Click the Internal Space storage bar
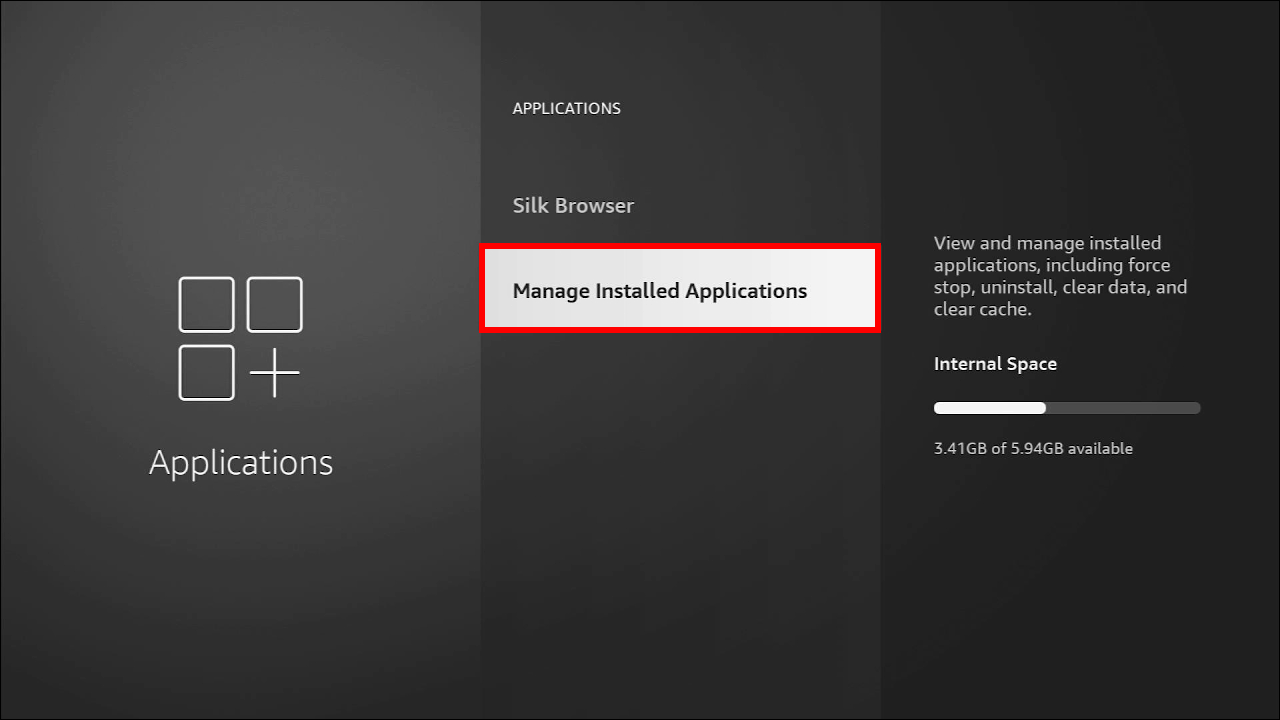The width and height of the screenshot is (1280, 720). tap(1067, 408)
